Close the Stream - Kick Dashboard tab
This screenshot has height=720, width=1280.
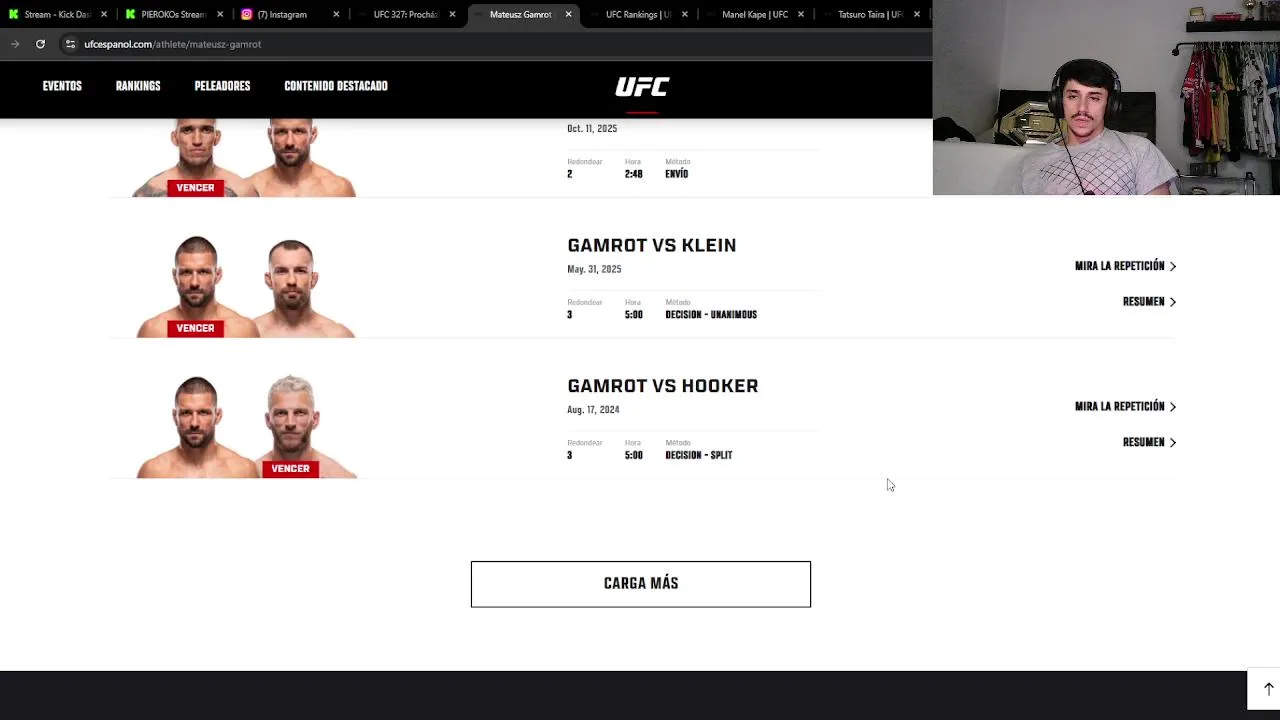coord(104,15)
